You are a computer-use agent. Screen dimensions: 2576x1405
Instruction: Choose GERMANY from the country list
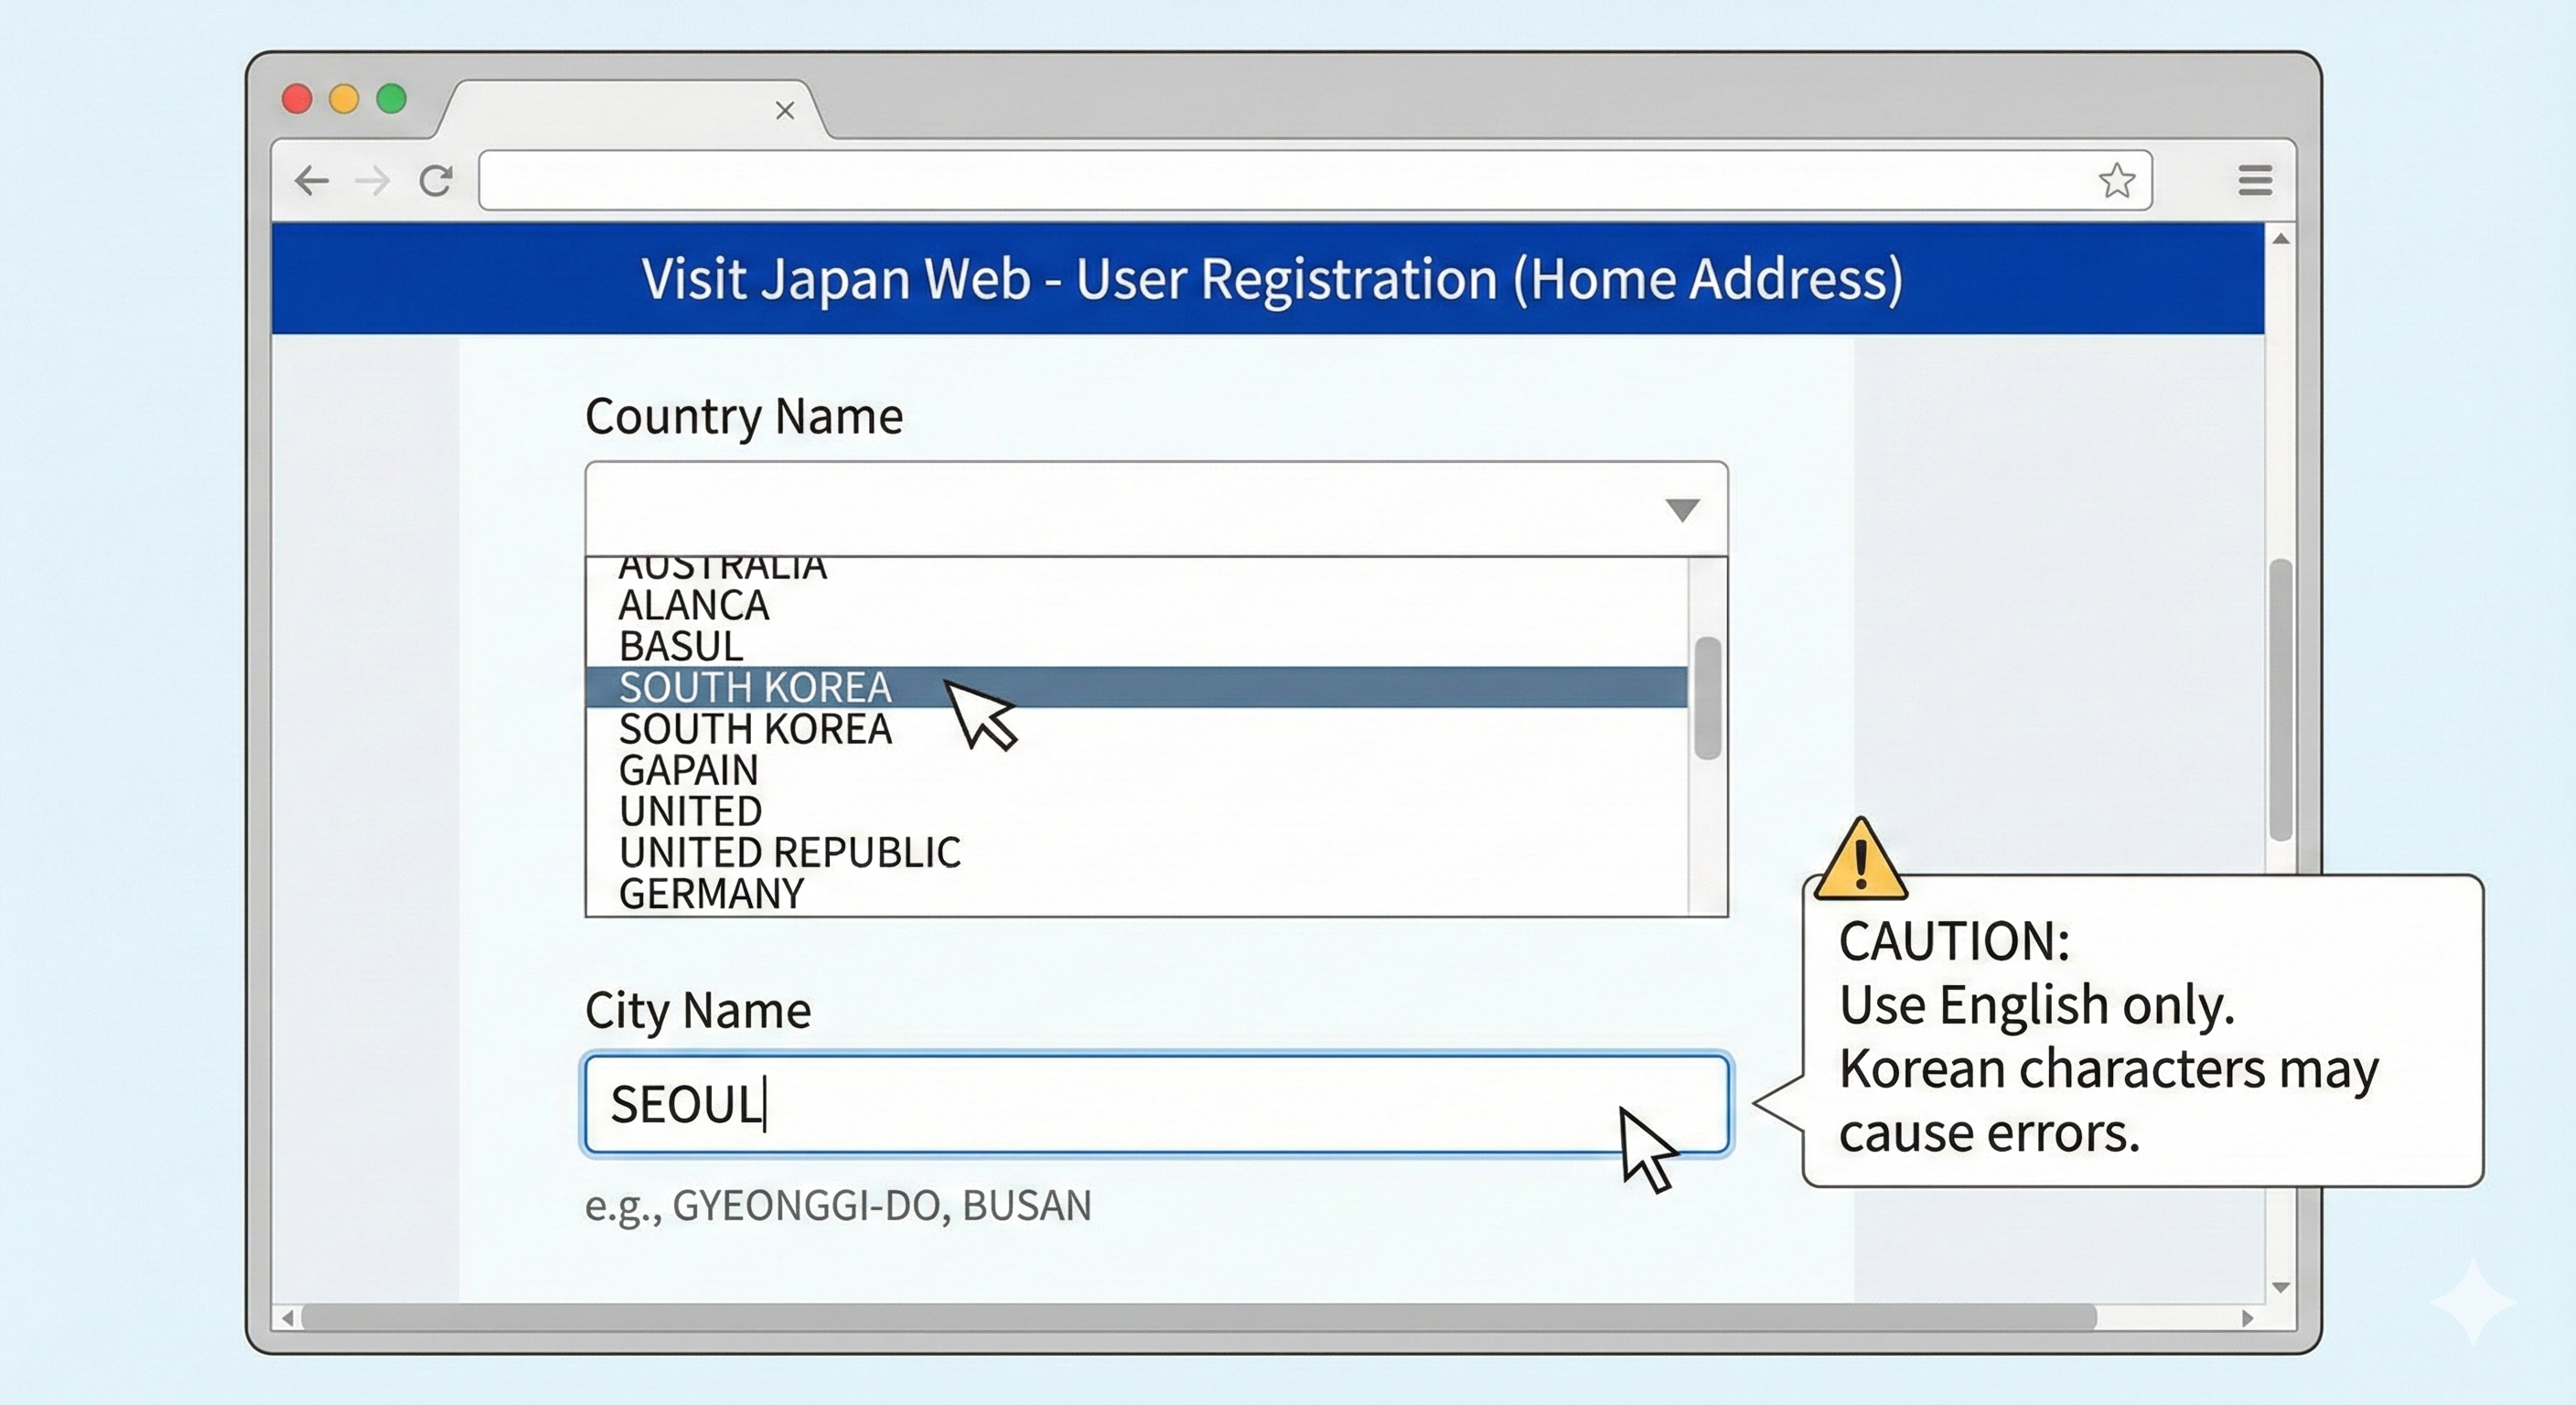tap(711, 893)
